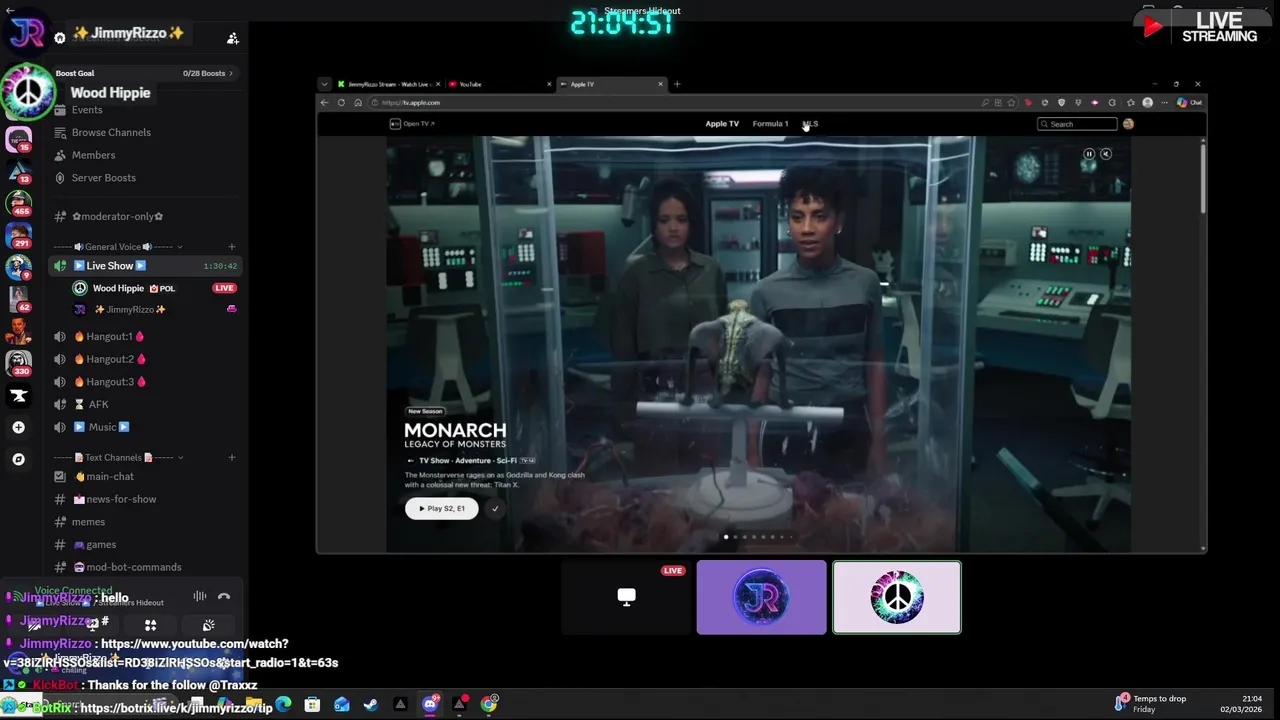Pause the hero banner preview
Image resolution: width=1280 pixels, height=720 pixels.
pyautogui.click(x=1089, y=154)
